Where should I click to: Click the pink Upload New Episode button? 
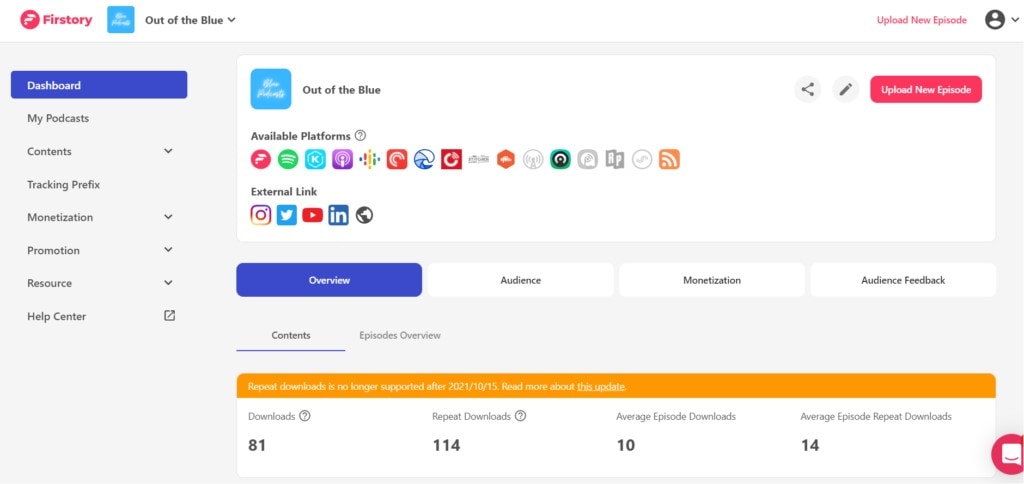[926, 89]
